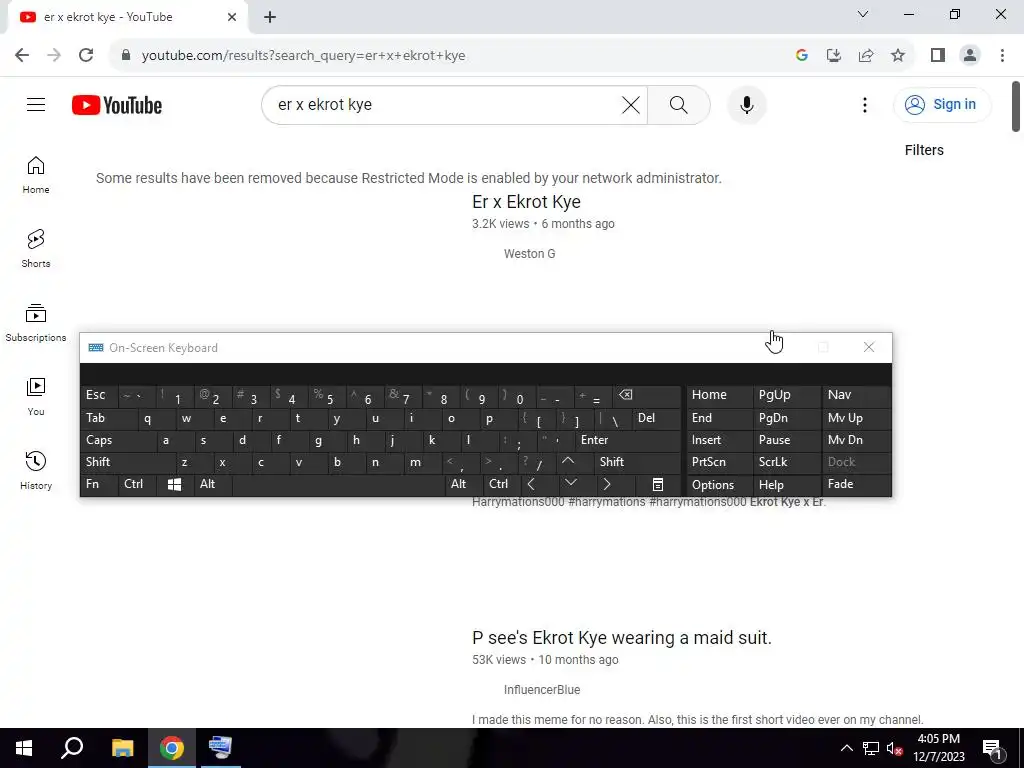Screen dimensions: 1024x768
Task: Open the notification center
Action: coord(992,748)
